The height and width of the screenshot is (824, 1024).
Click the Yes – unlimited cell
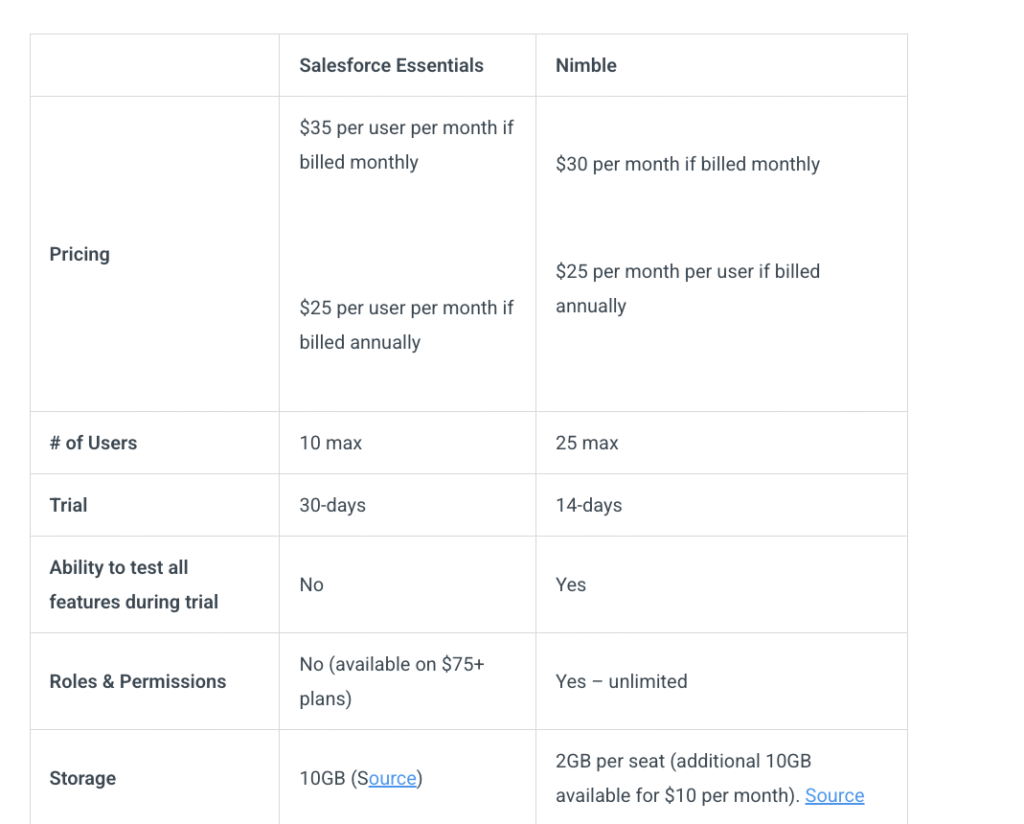pyautogui.click(x=621, y=681)
